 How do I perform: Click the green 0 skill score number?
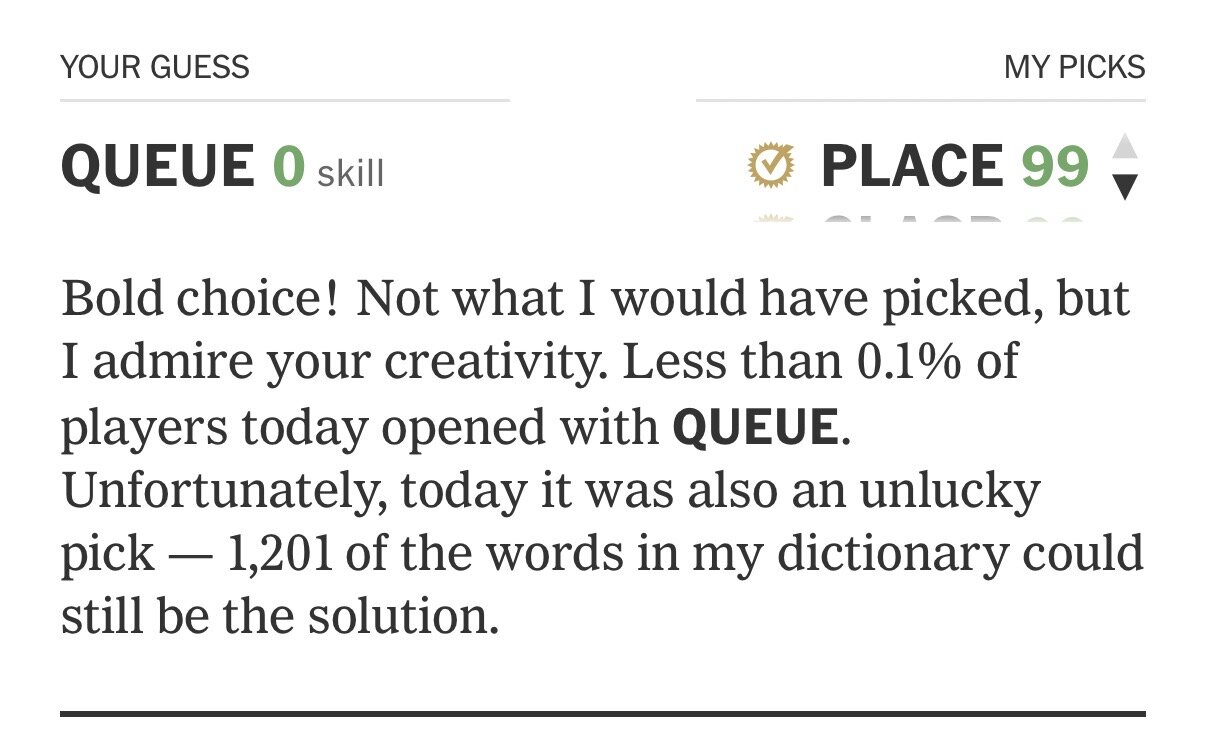pyautogui.click(x=288, y=166)
